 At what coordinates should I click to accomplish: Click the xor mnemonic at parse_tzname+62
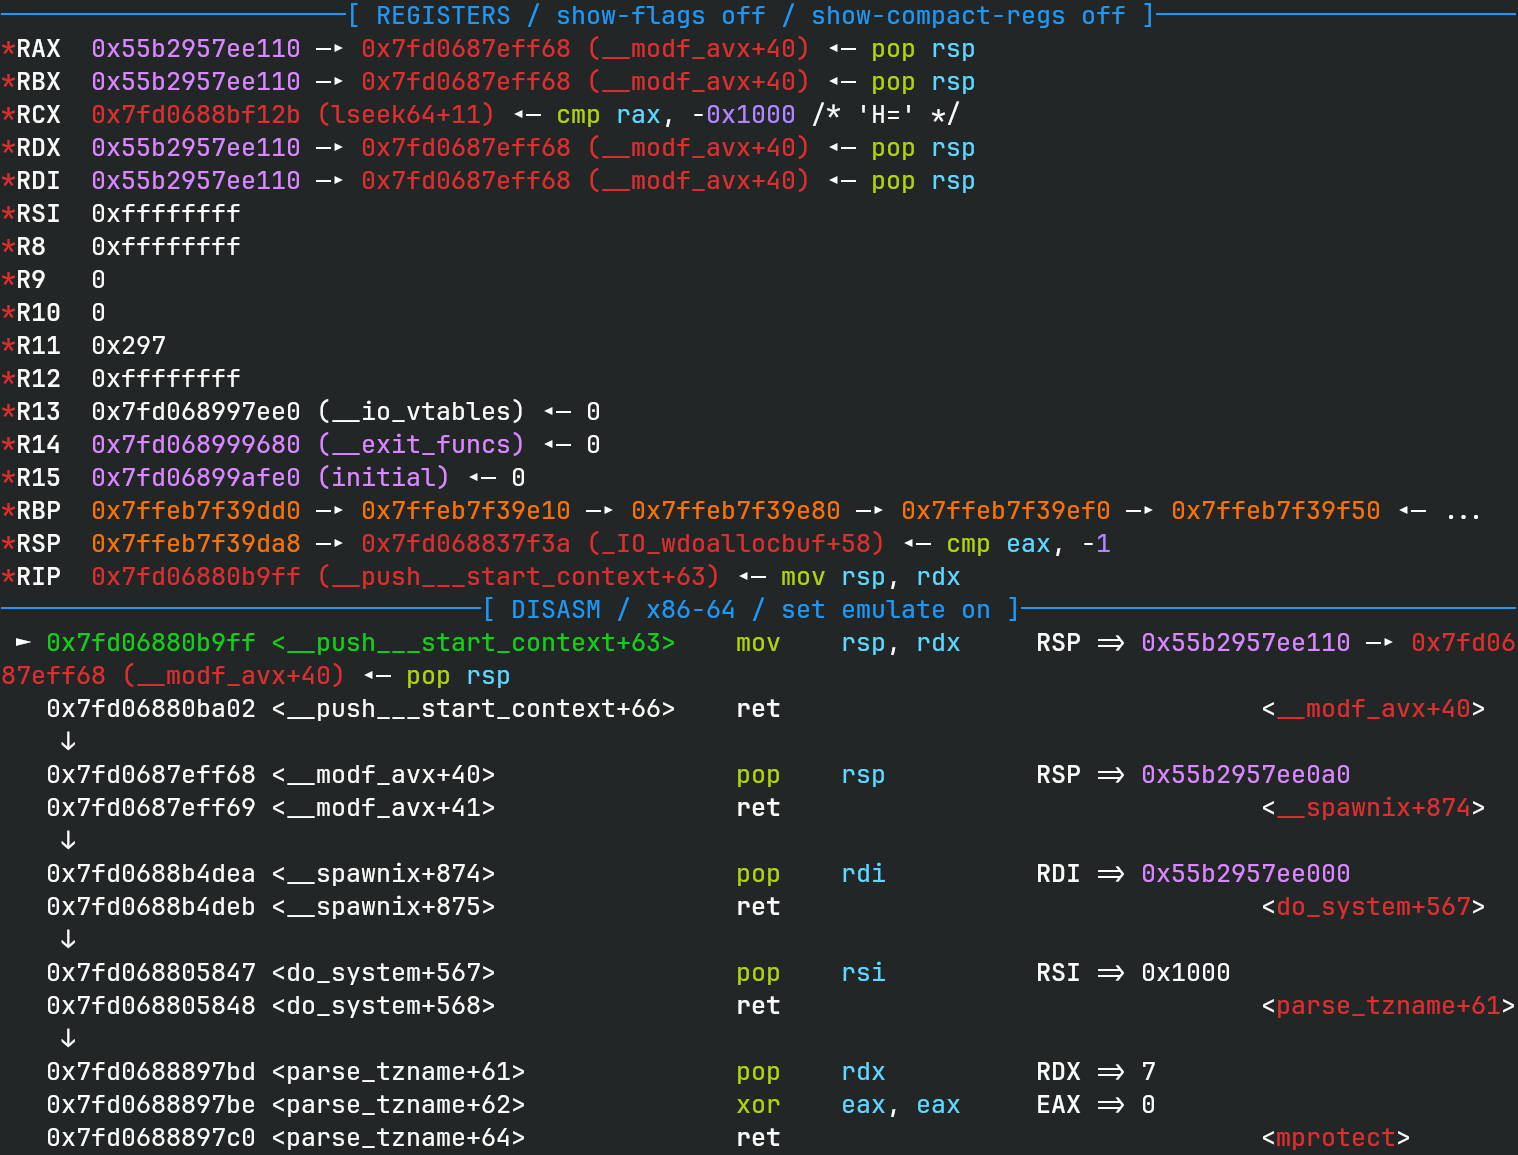758,1105
